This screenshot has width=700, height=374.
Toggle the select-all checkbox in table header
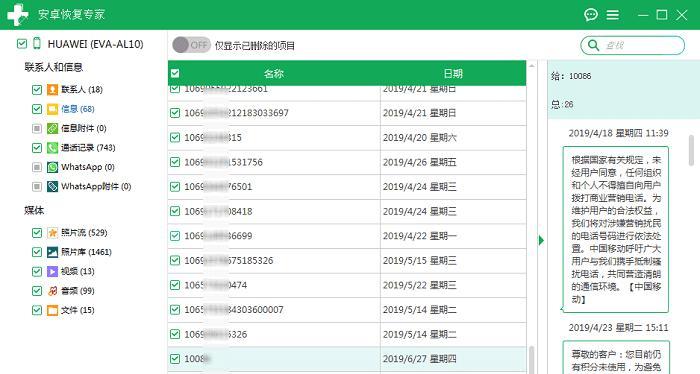click(x=175, y=73)
